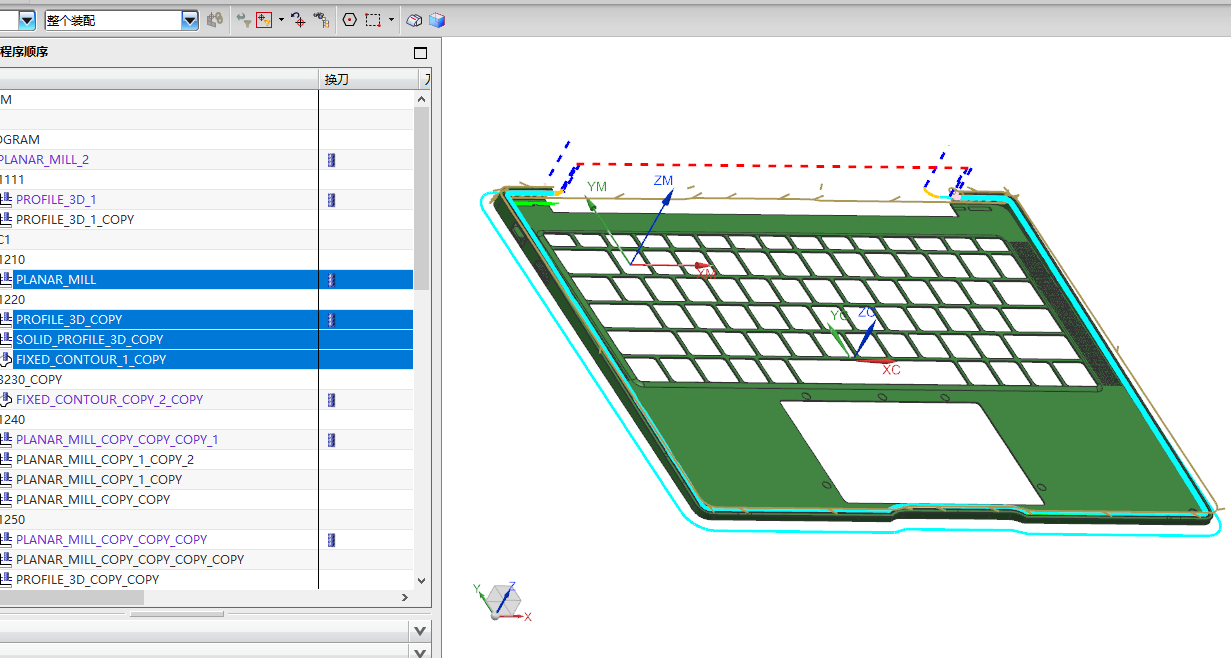
Task: Maximize the 程序顺序 navigator panel
Action: click(x=420, y=53)
